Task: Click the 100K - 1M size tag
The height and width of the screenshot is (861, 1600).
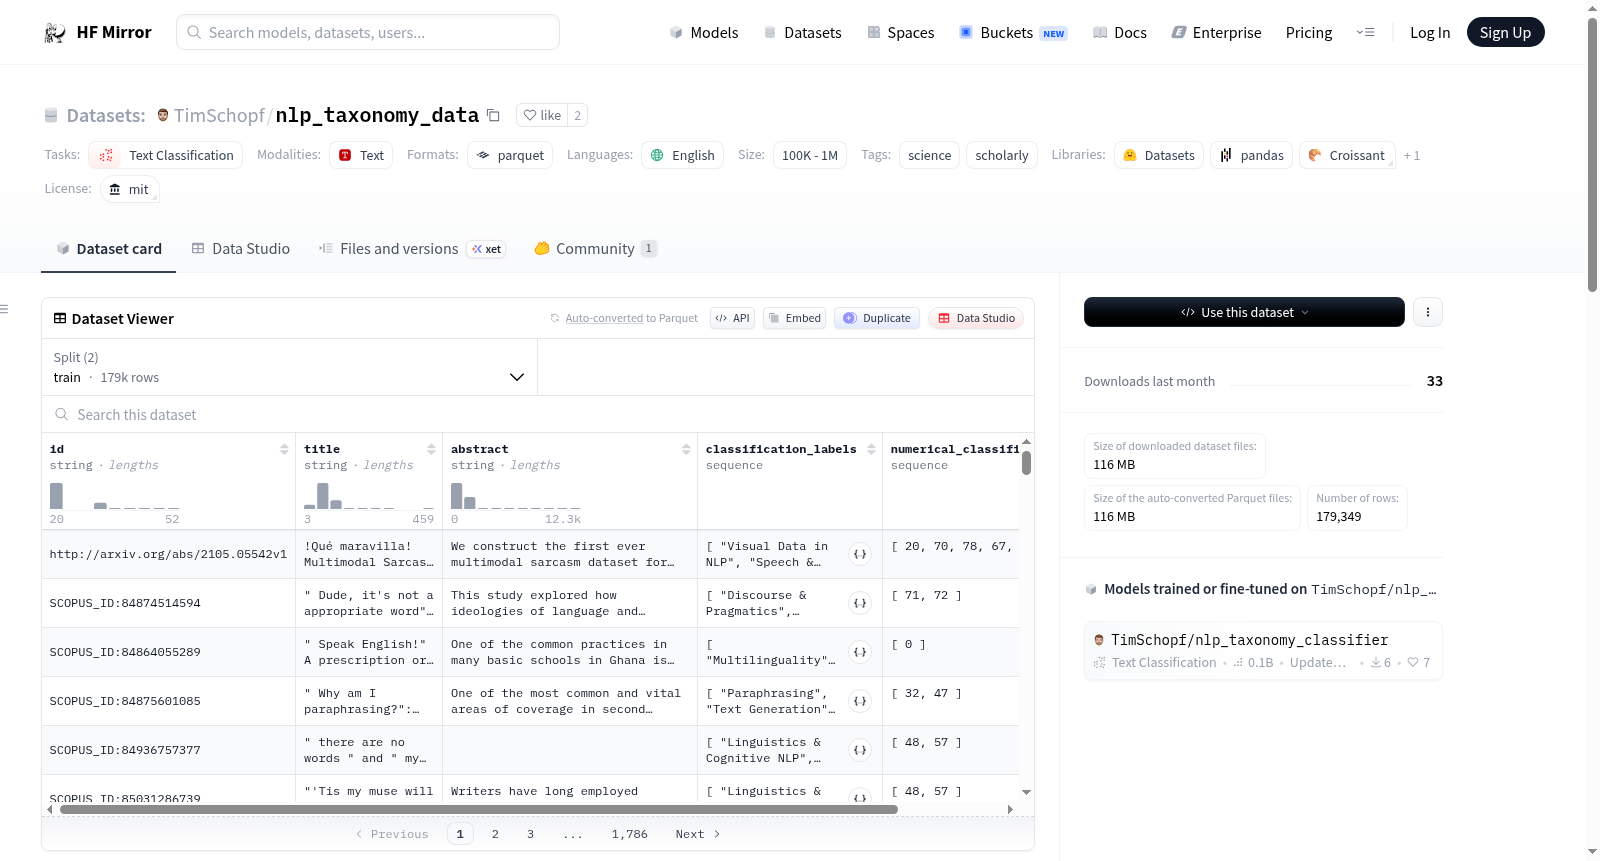Action: tap(810, 155)
